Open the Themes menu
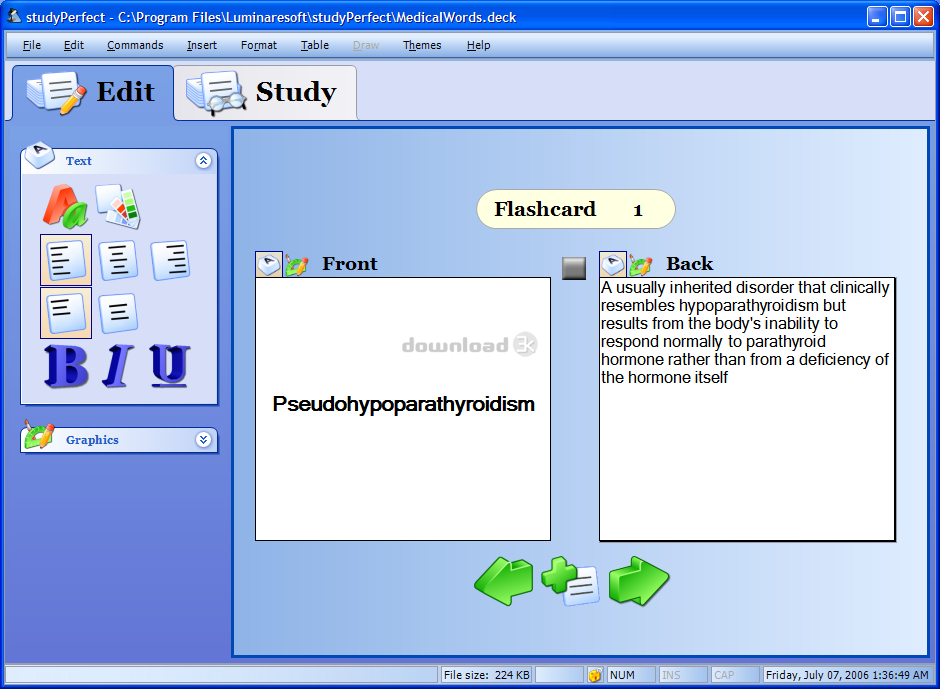Image resolution: width=940 pixels, height=689 pixels. pos(422,45)
